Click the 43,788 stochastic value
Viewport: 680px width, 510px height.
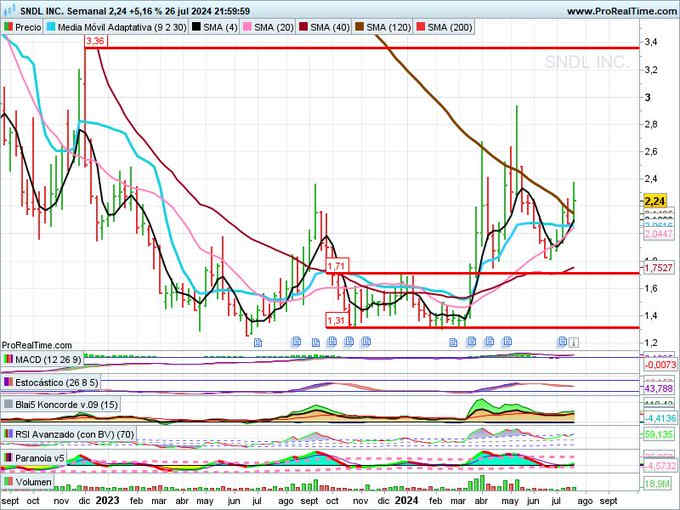[658, 388]
